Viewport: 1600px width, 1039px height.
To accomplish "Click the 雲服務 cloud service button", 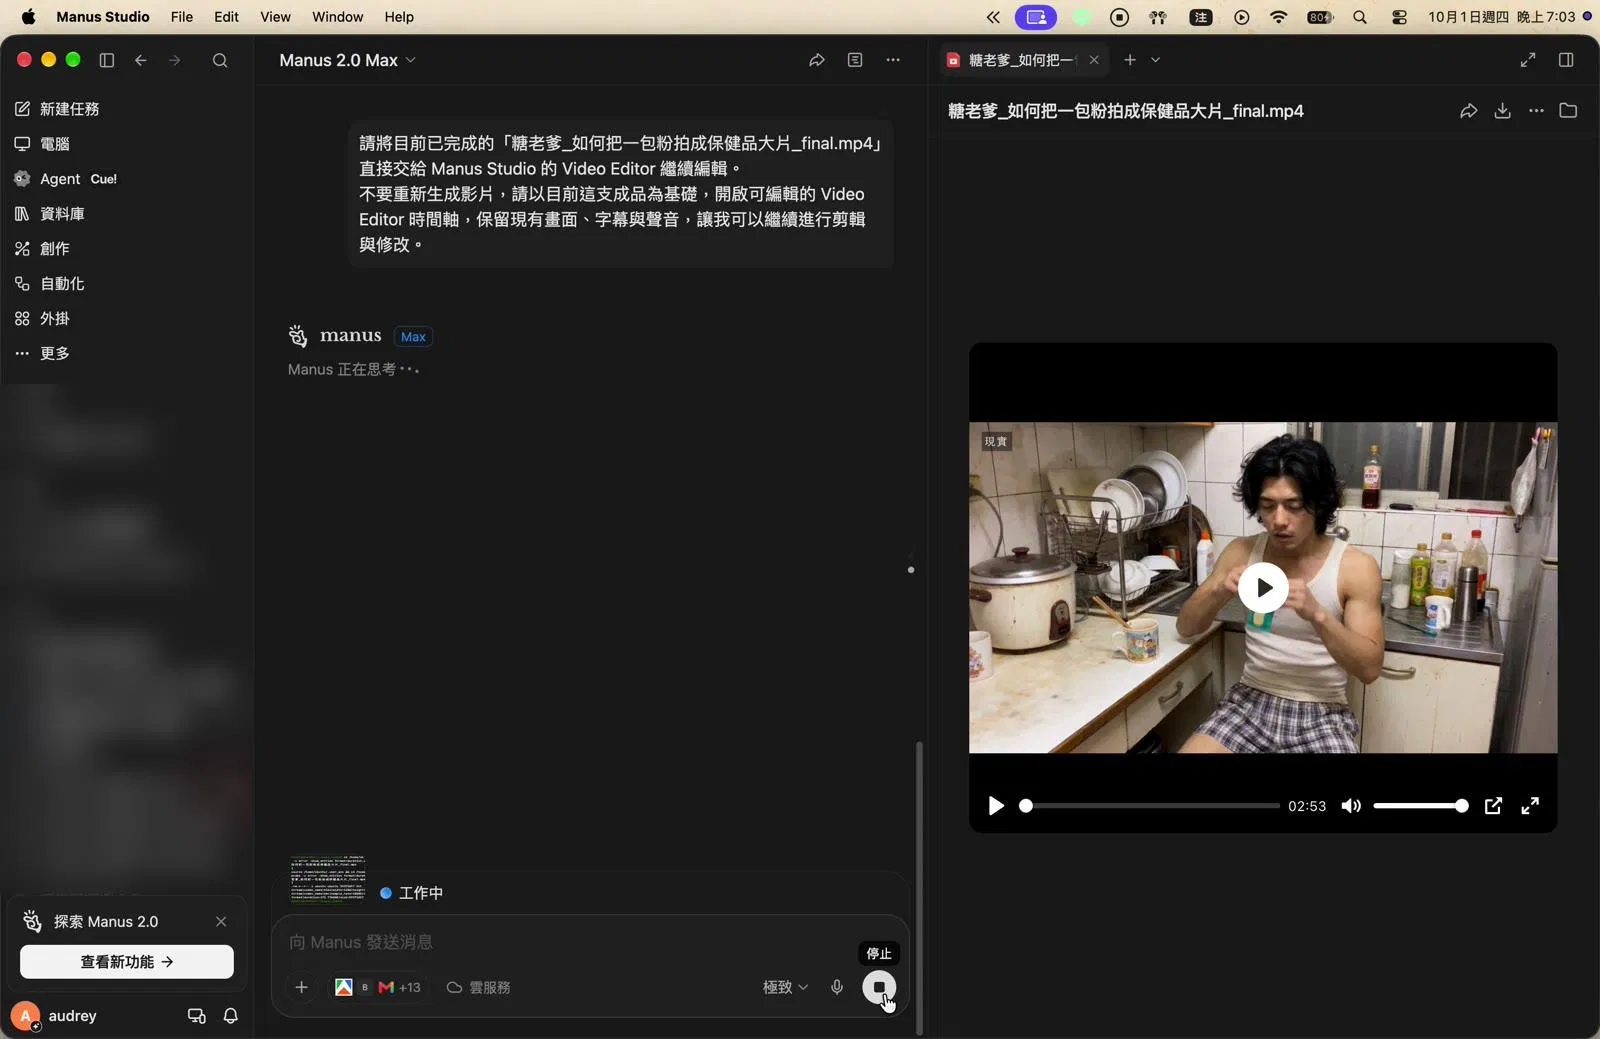I will [479, 987].
